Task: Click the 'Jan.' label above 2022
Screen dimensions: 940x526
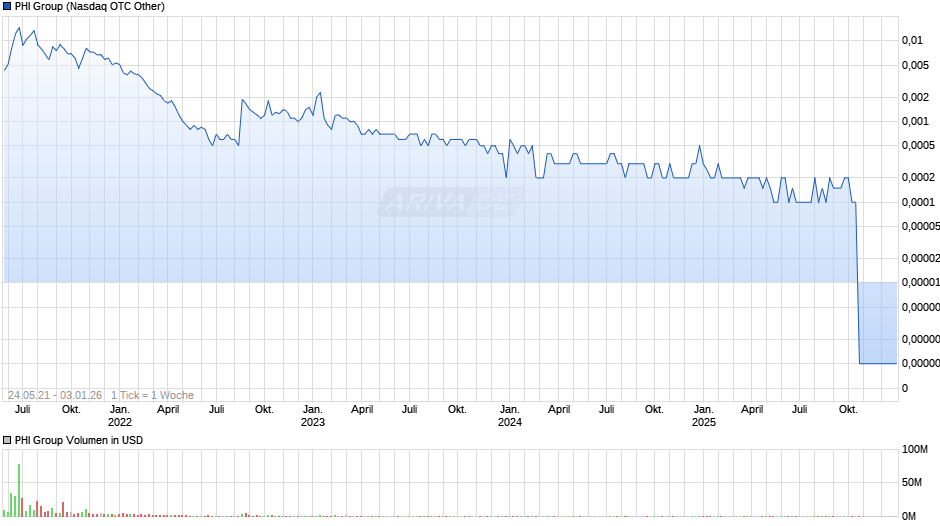Action: click(120, 410)
